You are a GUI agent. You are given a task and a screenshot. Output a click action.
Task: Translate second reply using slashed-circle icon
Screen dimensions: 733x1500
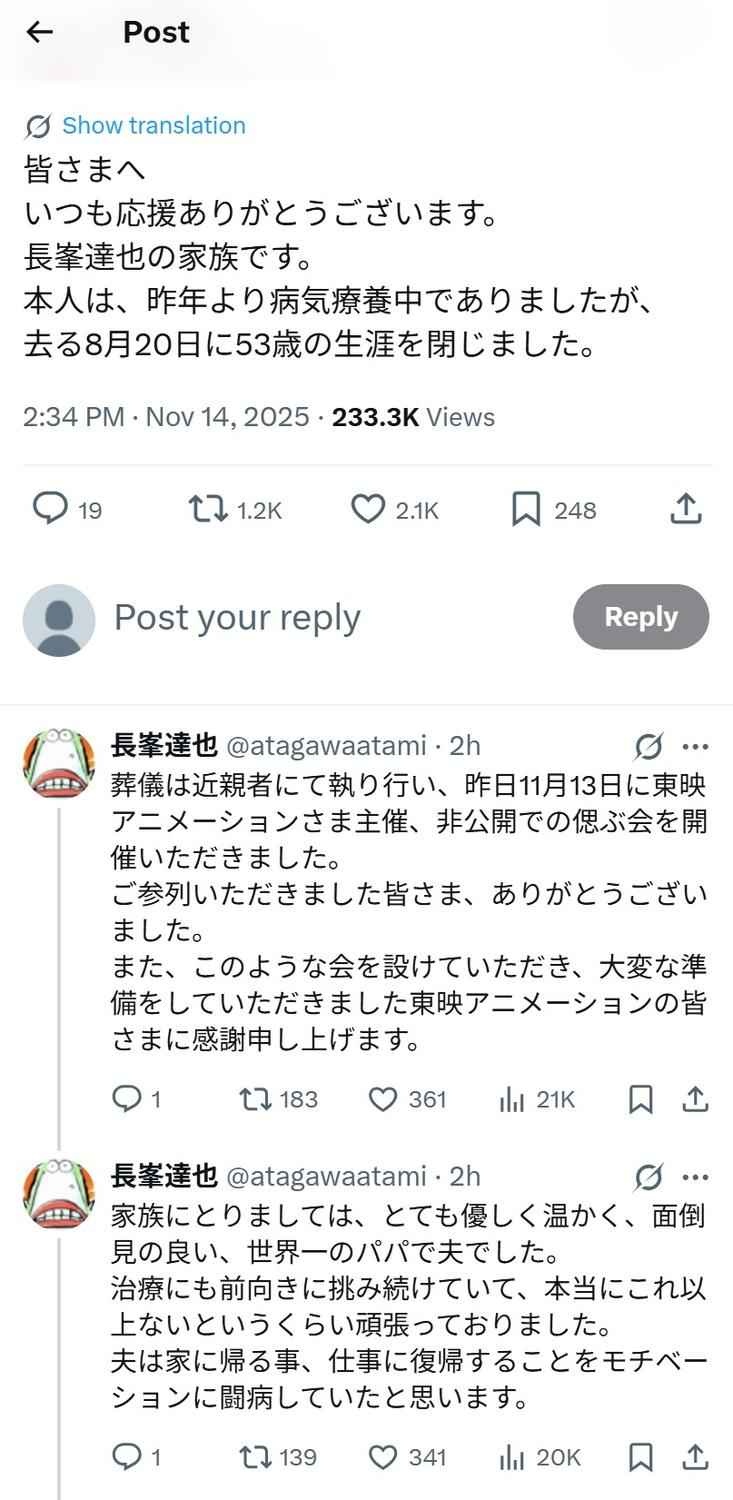649,1176
